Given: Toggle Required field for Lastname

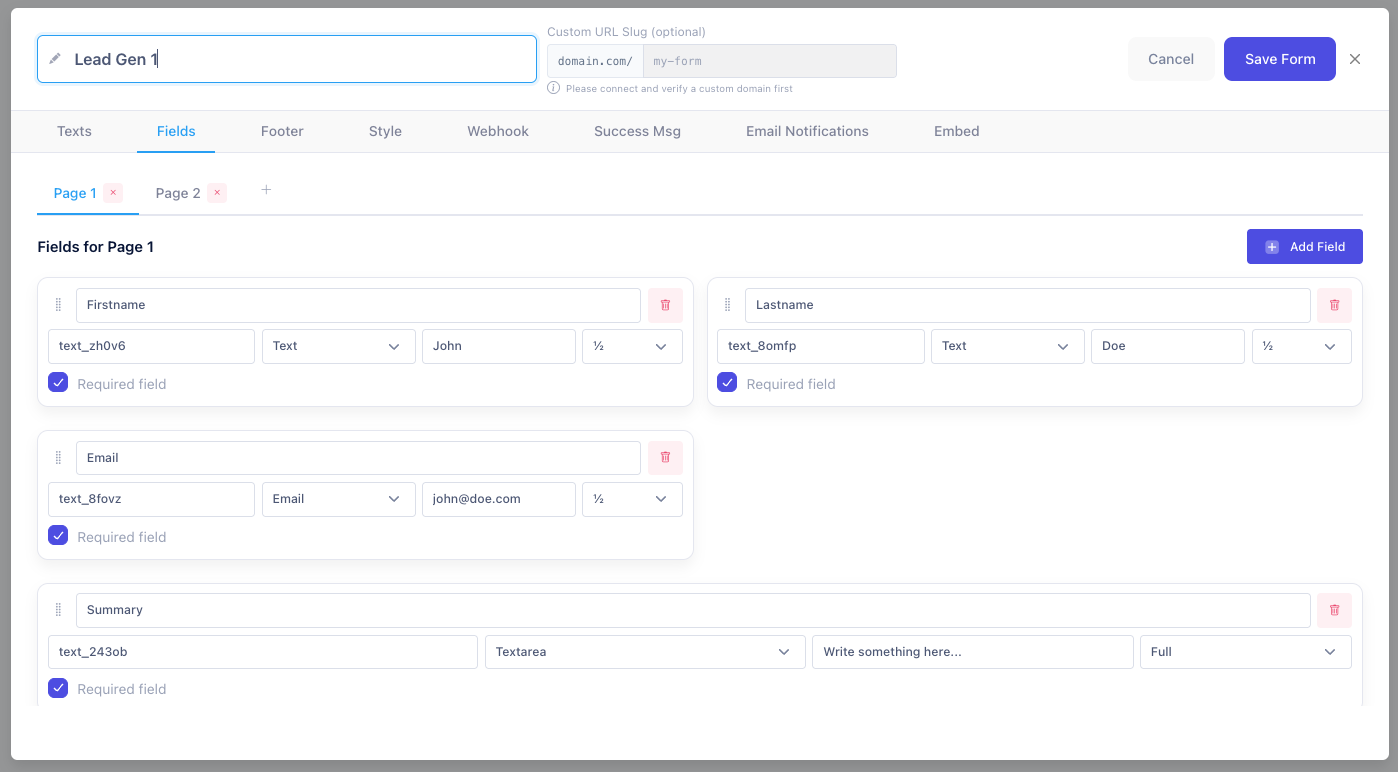Looking at the screenshot, I should point(727,381).
